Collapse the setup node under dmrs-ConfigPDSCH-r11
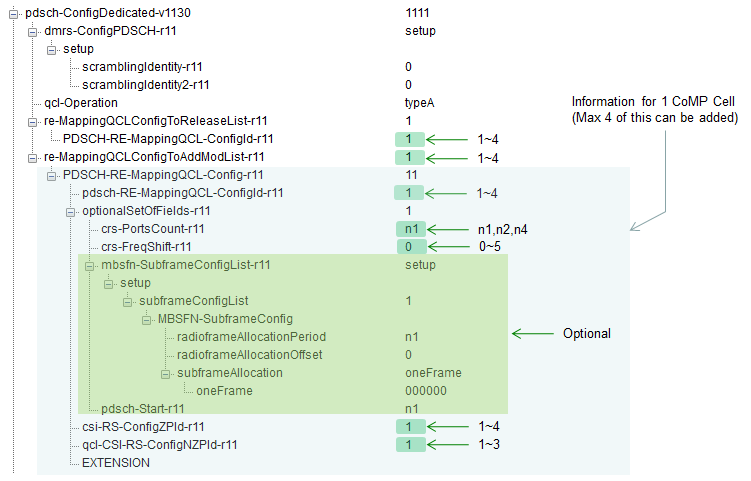 coord(52,50)
